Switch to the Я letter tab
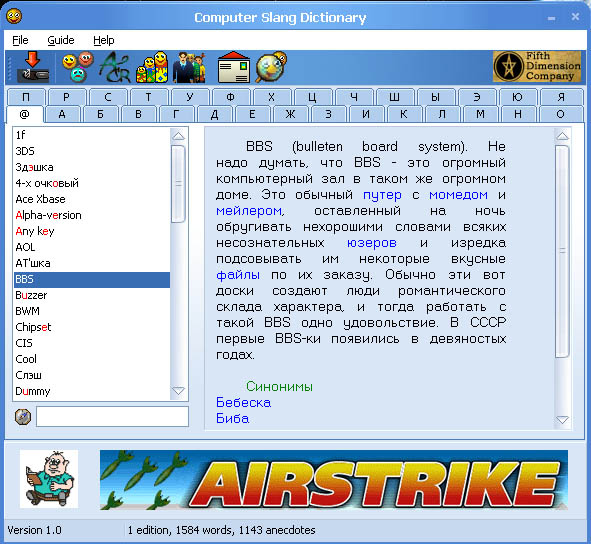591x544 pixels. [x=561, y=97]
